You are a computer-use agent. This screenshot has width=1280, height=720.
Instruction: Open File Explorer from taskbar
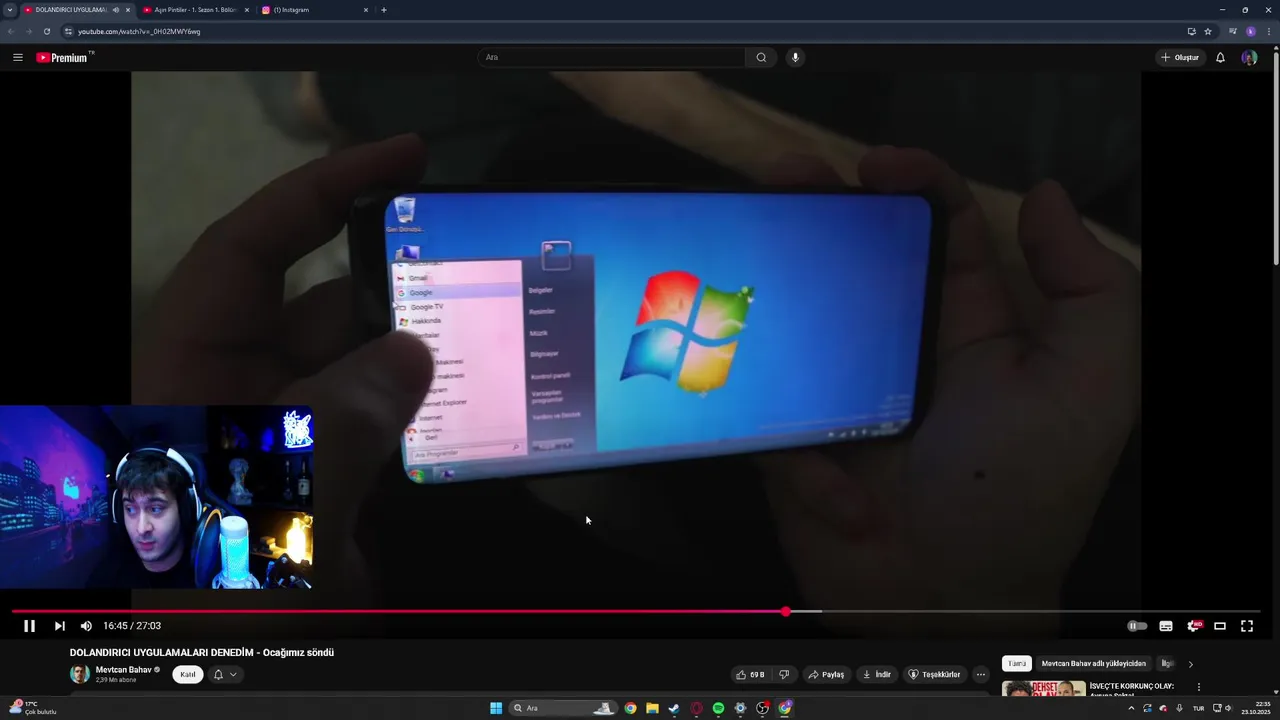(652, 708)
